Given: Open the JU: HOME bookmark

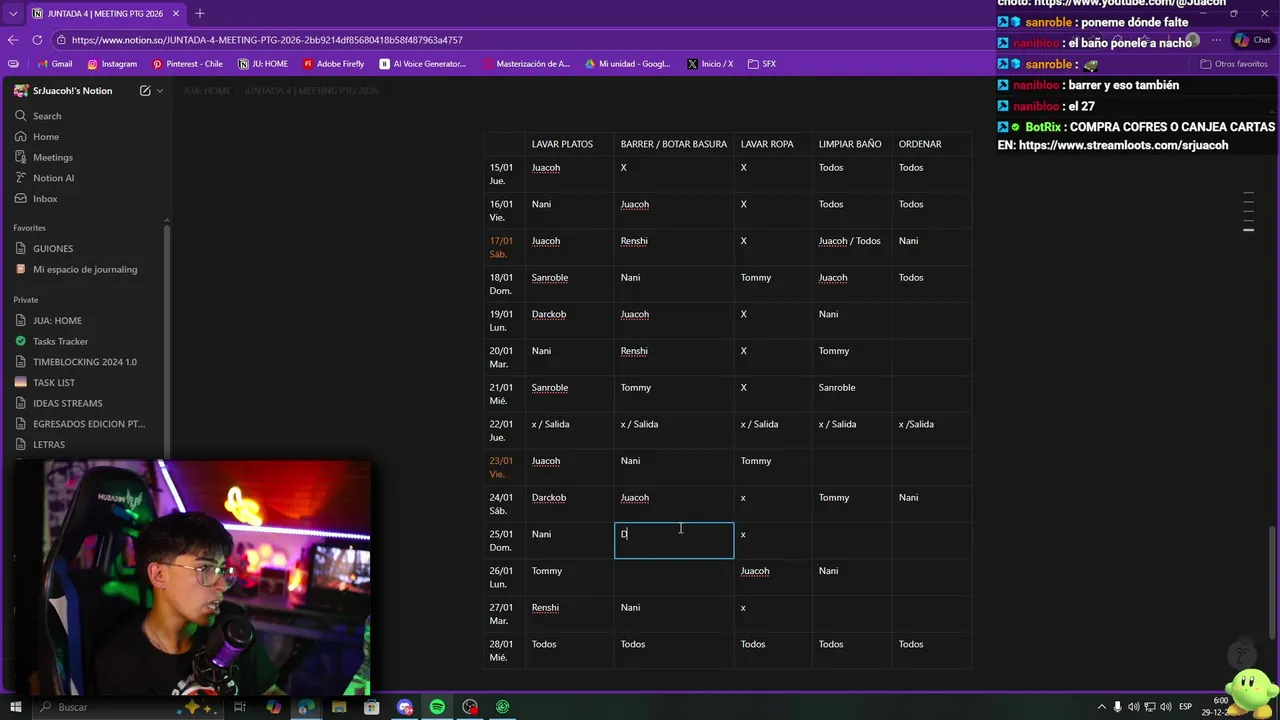Looking at the screenshot, I should pos(263,64).
